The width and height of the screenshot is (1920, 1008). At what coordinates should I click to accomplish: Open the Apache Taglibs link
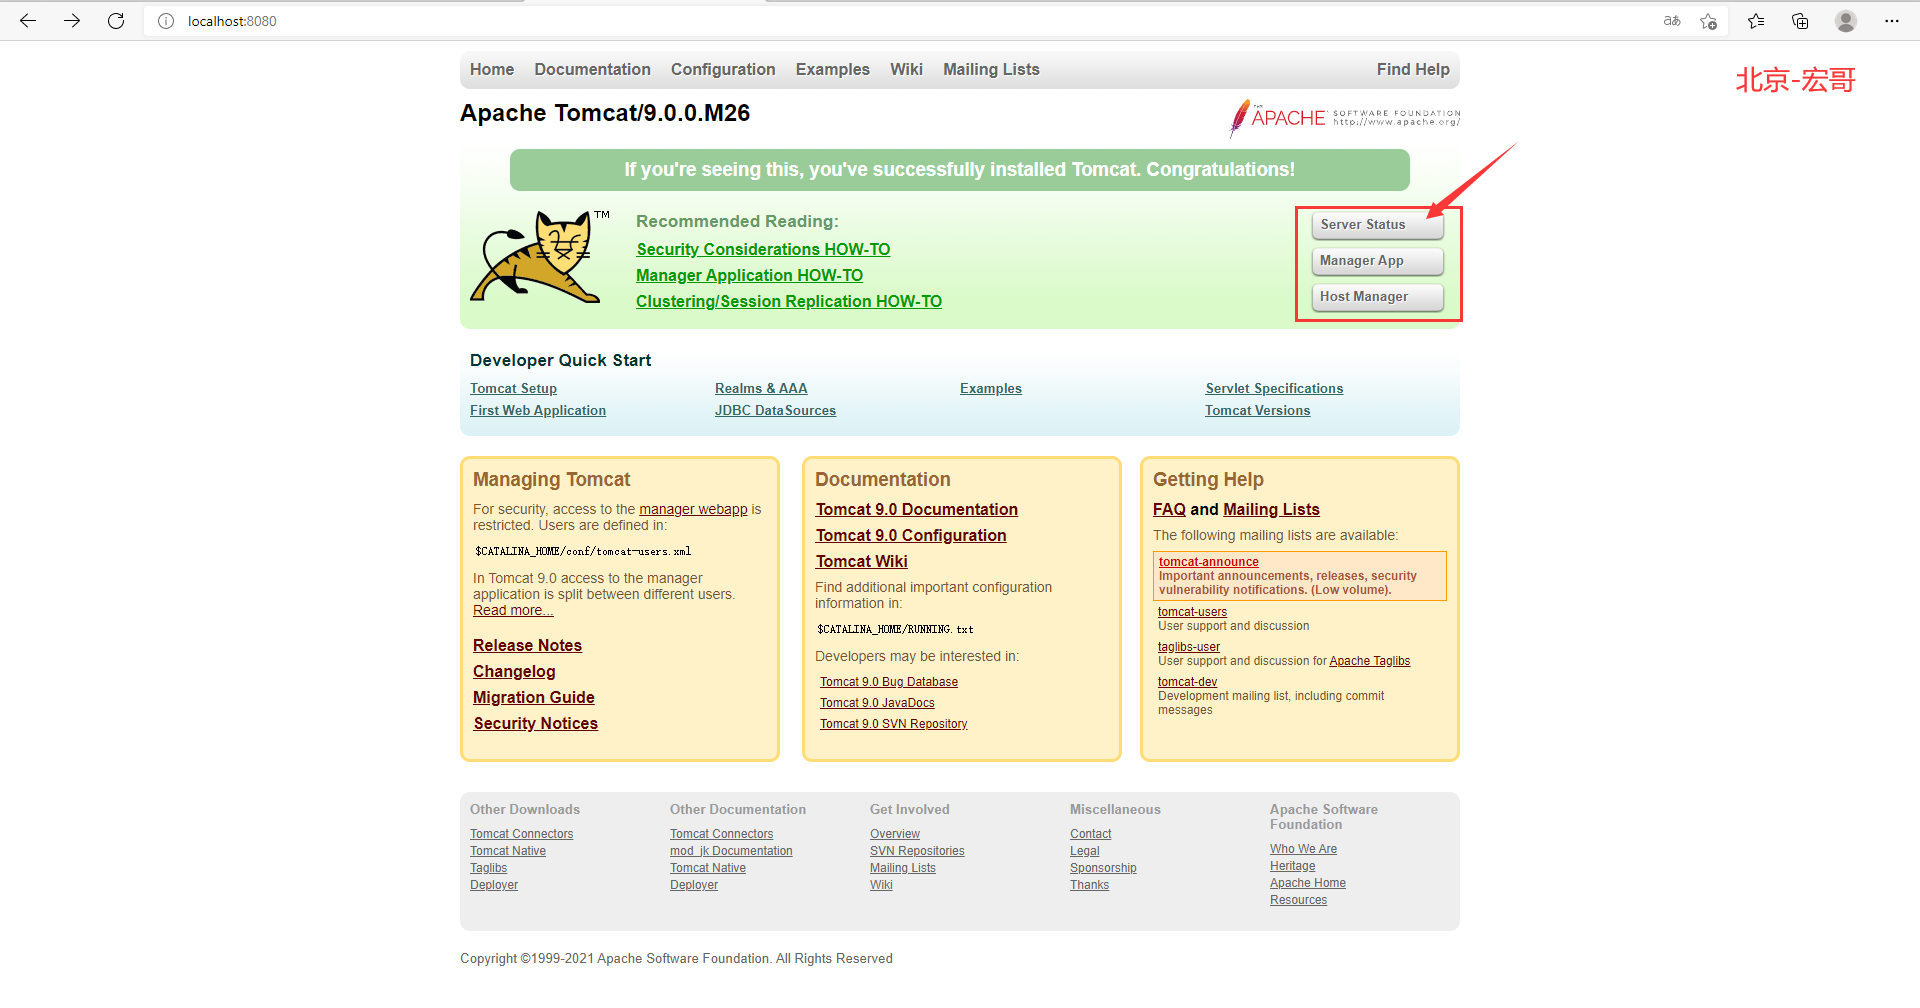click(1369, 661)
